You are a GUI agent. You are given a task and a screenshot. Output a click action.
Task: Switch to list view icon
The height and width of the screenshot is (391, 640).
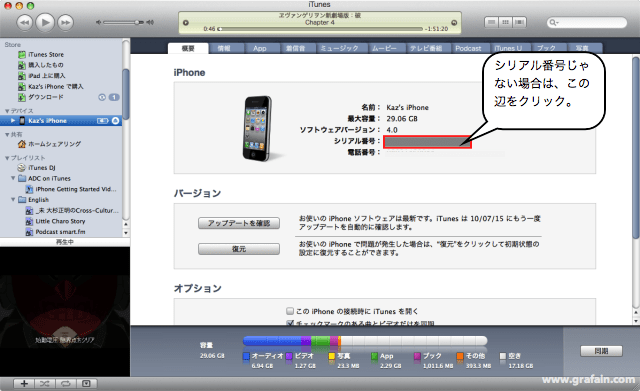coord(491,22)
